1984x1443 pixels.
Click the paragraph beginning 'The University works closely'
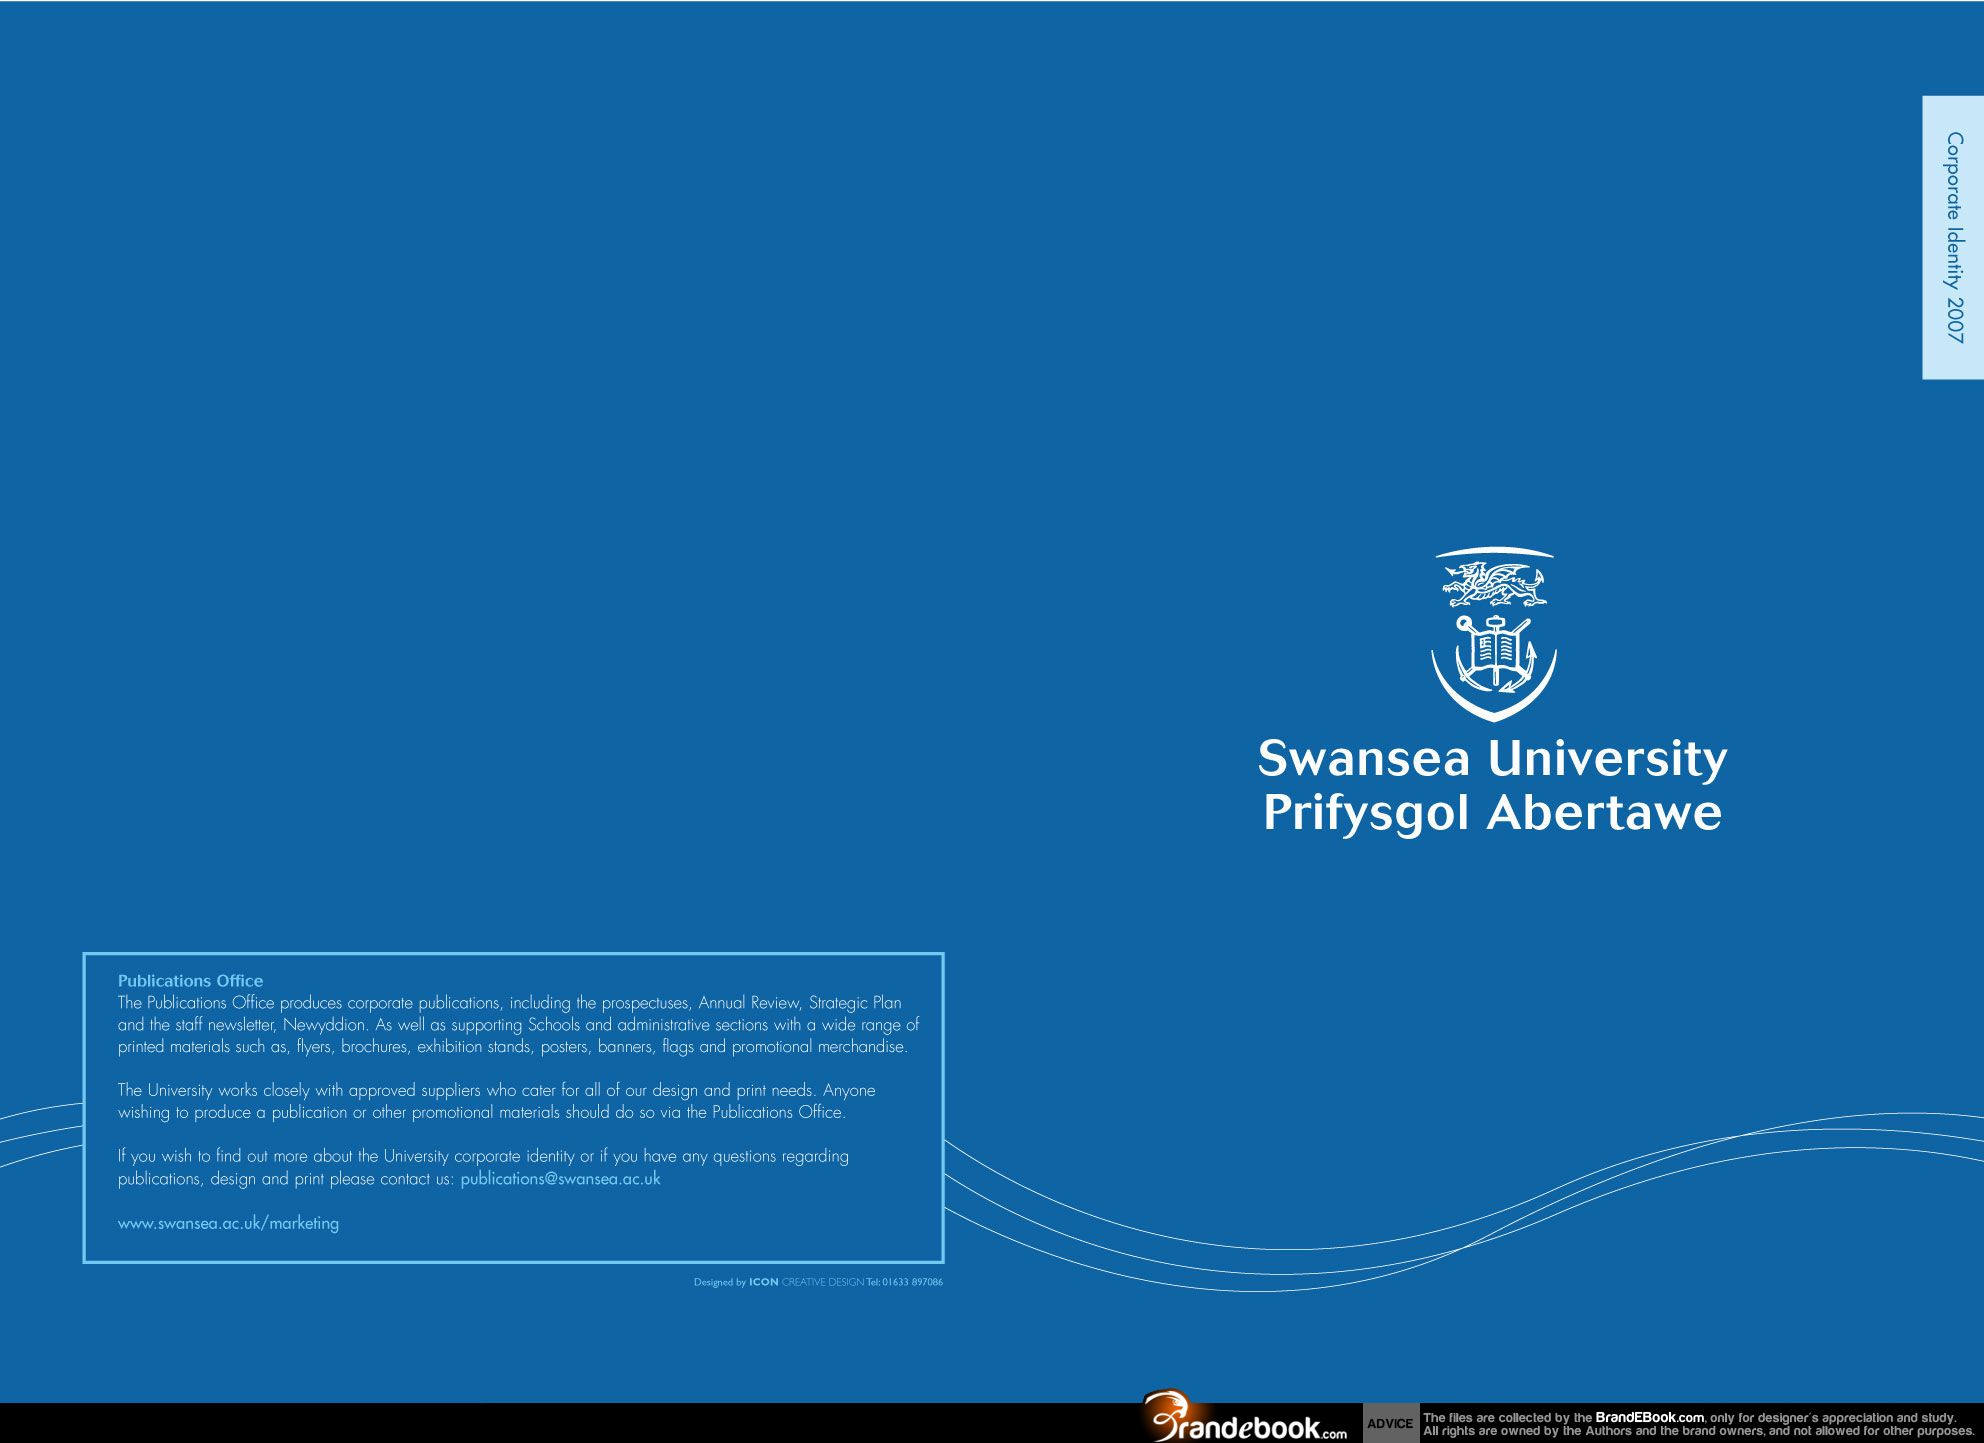(x=496, y=1101)
